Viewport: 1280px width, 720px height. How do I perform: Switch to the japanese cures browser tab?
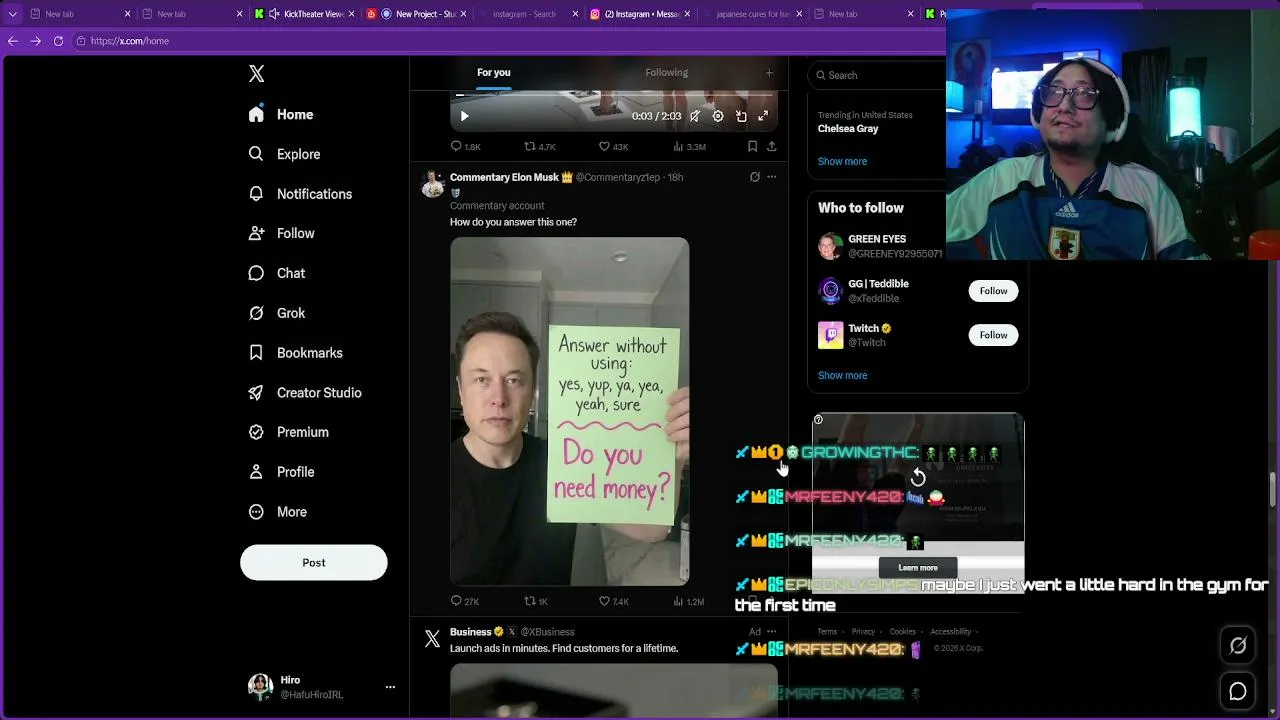click(x=752, y=14)
